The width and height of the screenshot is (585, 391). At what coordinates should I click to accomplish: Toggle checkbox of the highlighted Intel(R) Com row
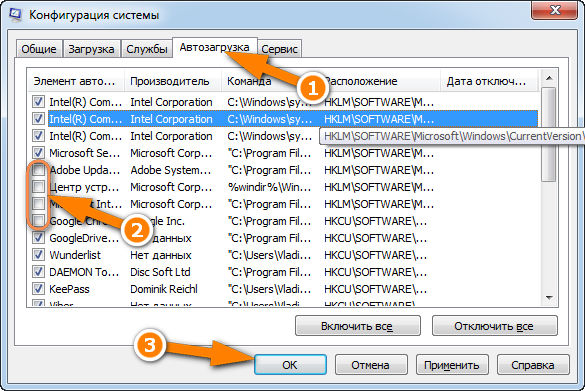38,119
